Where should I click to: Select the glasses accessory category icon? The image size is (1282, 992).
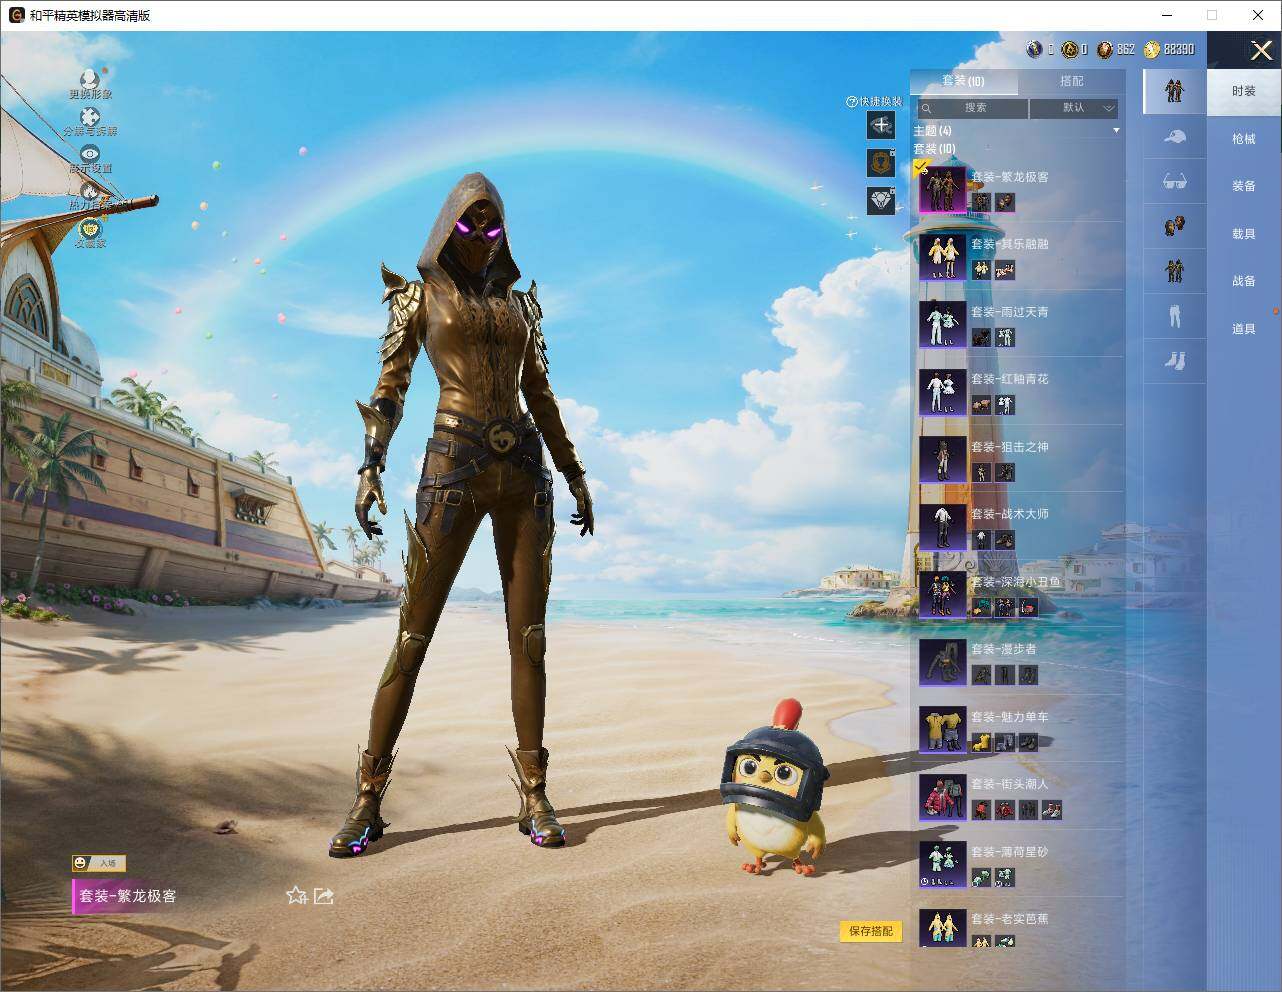coord(1174,181)
